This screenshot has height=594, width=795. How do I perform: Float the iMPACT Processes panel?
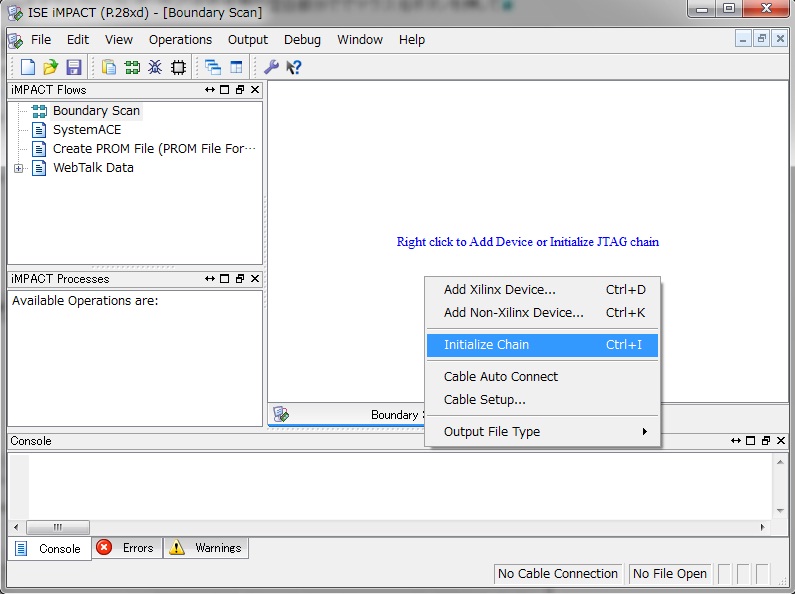240,279
